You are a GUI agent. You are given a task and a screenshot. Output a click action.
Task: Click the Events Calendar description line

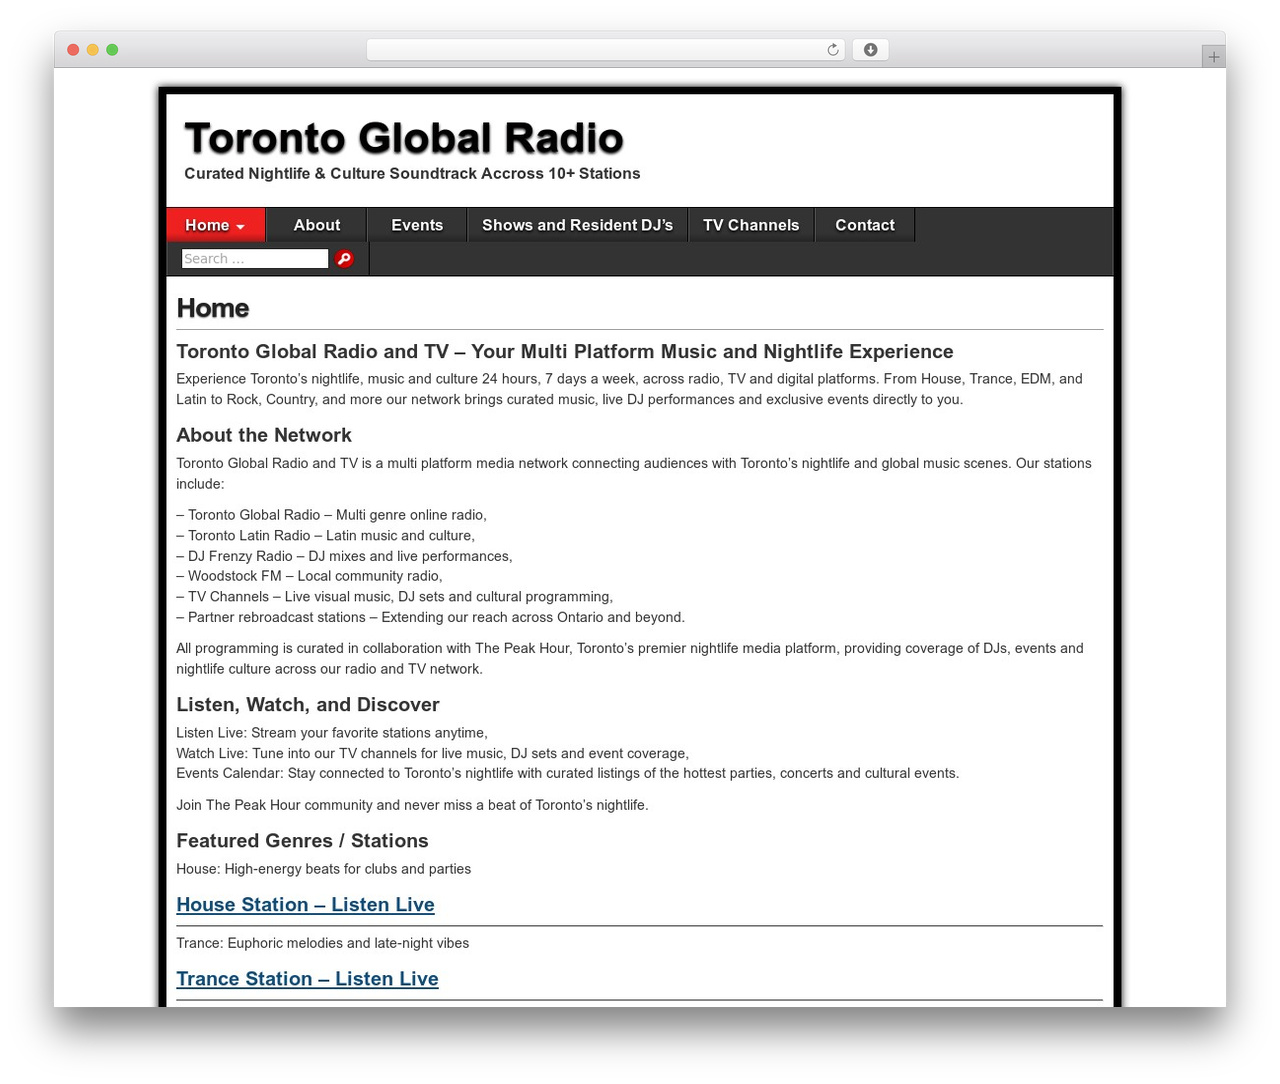click(x=568, y=773)
